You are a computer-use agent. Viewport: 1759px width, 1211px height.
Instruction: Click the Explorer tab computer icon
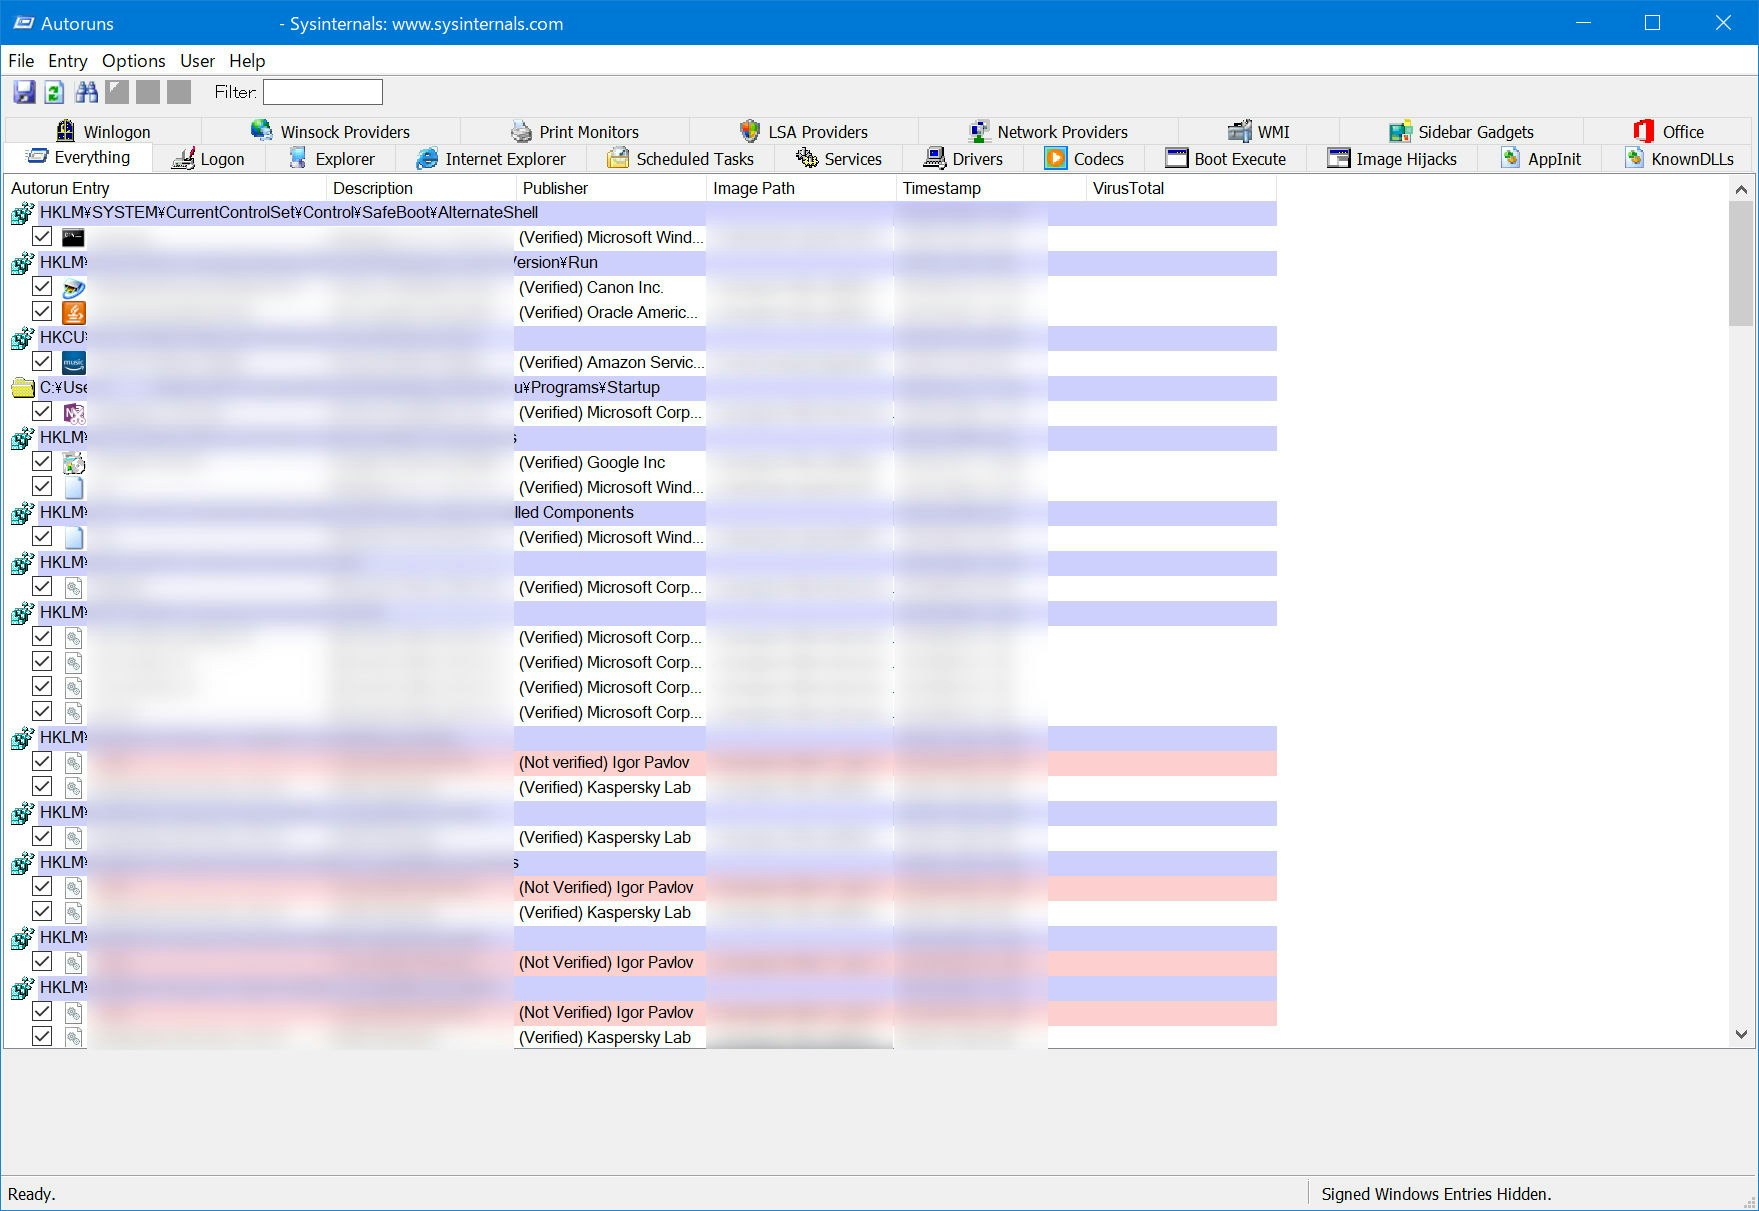pos(298,158)
